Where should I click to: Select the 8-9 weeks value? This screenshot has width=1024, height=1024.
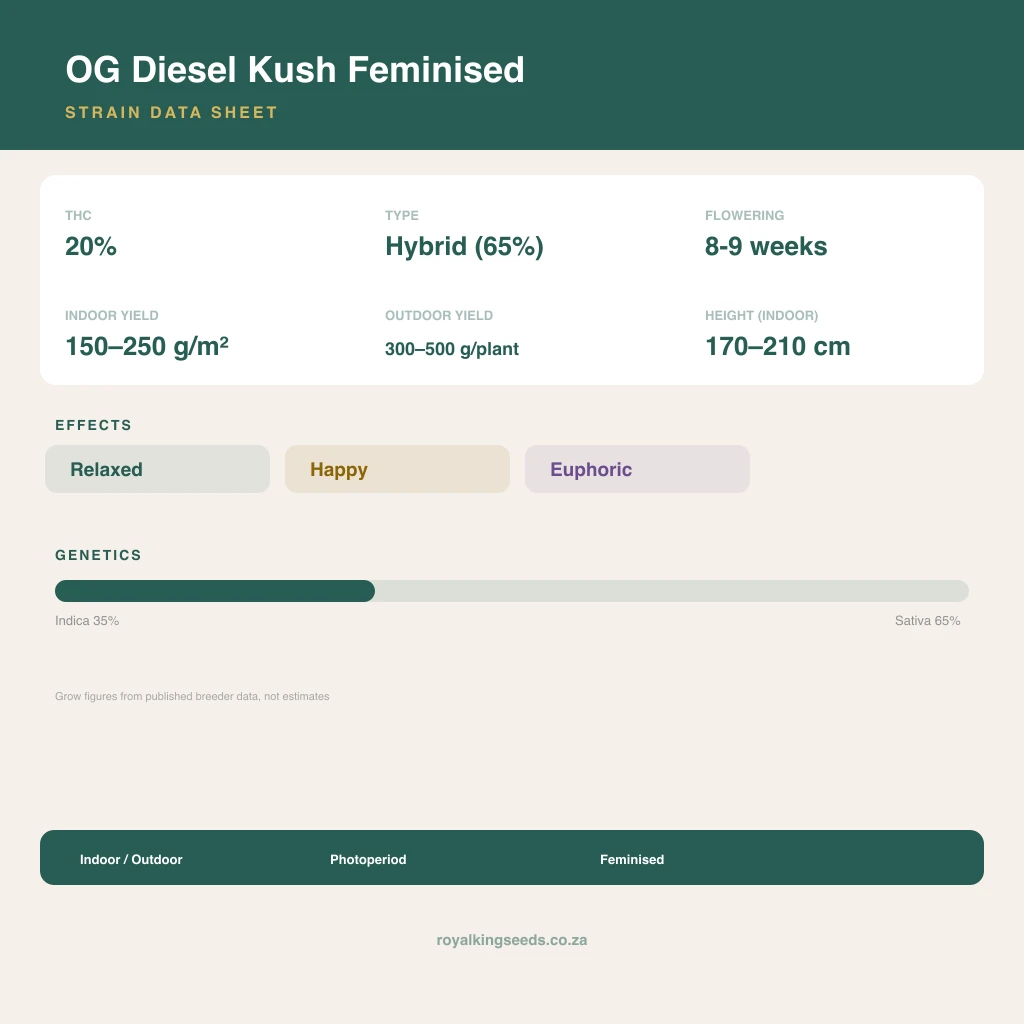pos(766,246)
